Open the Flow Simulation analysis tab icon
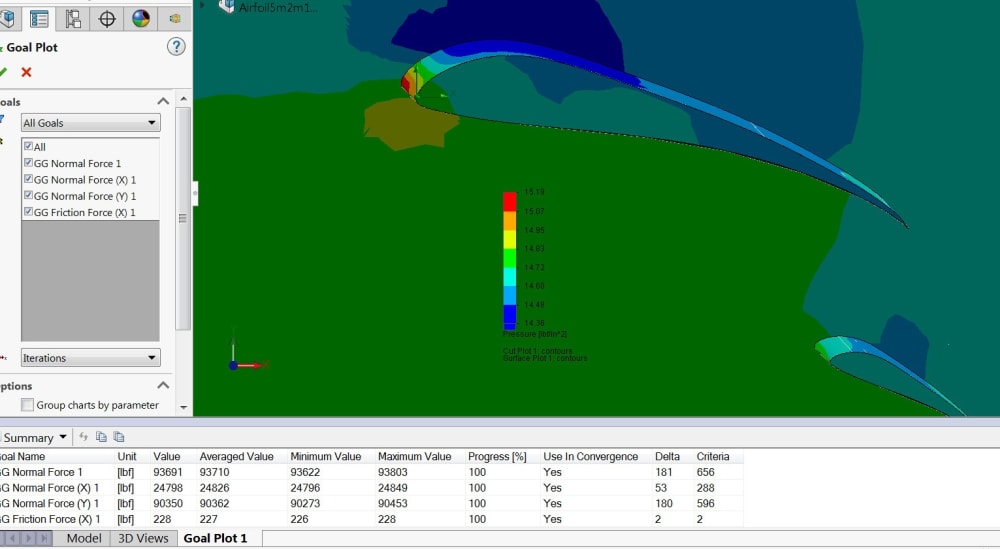Viewport: 1000px width, 549px height. (x=174, y=18)
